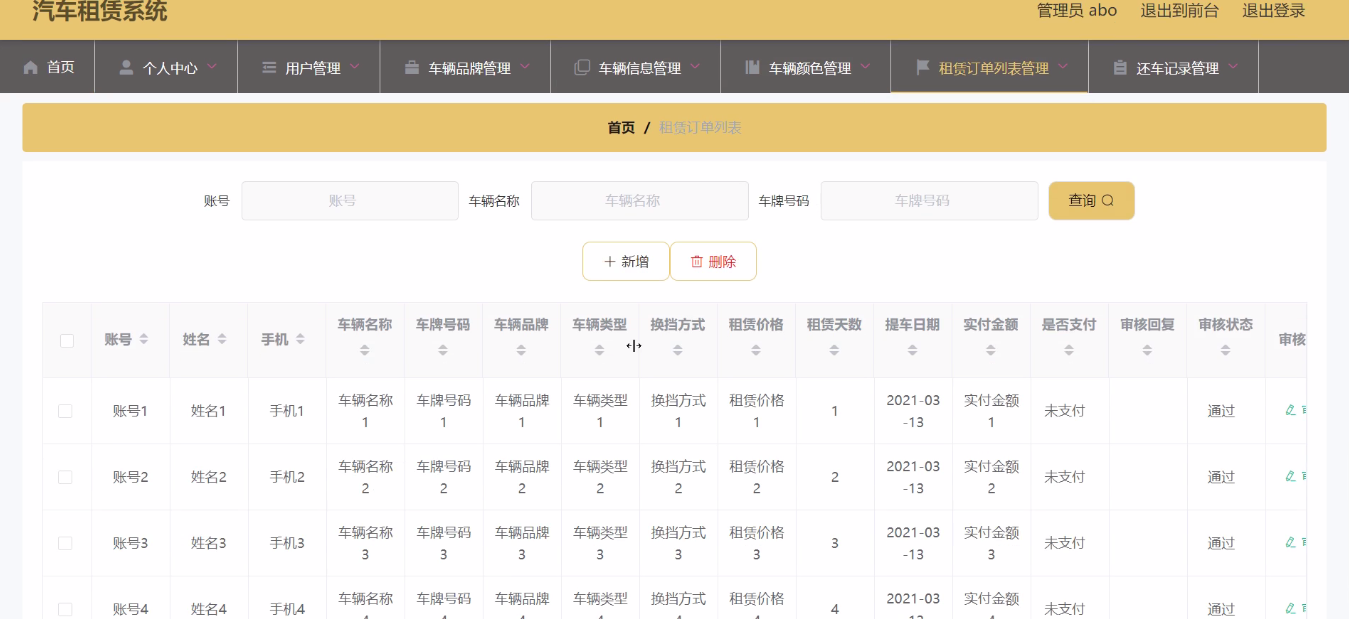Click the briefcase icon beside 车辆品牌管理
Screen dimensions: 1349x619
pos(412,68)
